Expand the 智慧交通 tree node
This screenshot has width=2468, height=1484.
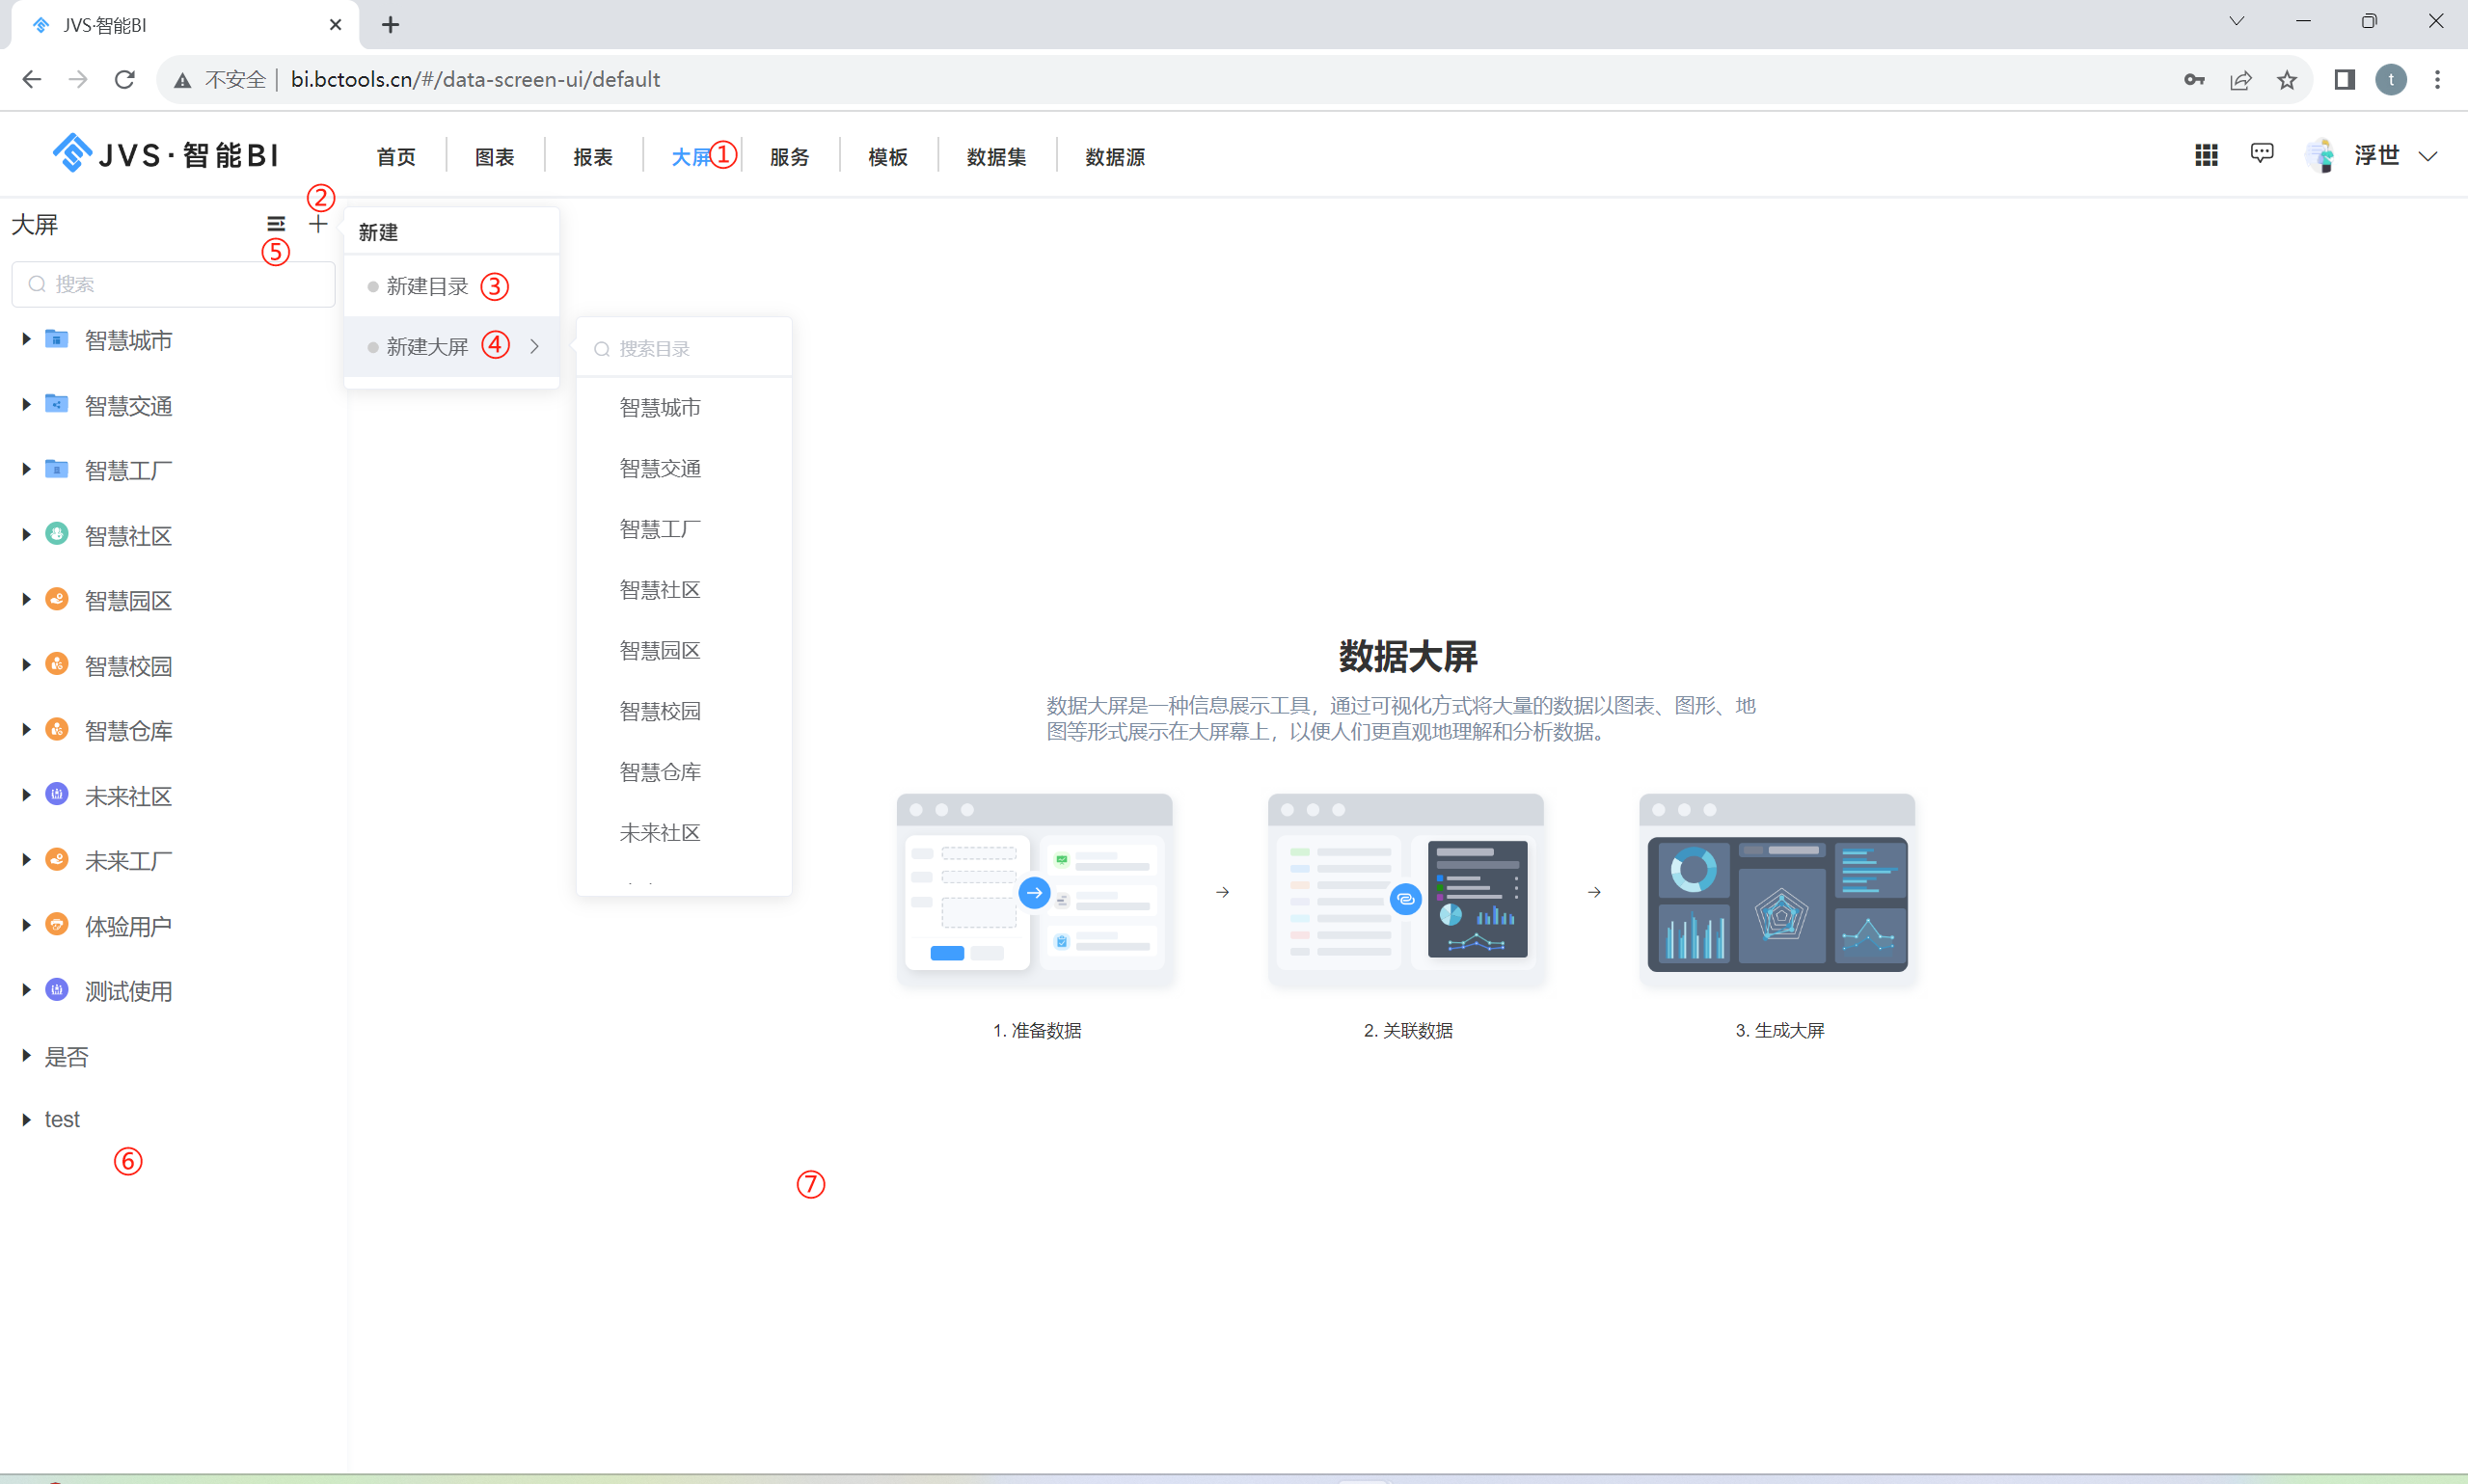26,404
